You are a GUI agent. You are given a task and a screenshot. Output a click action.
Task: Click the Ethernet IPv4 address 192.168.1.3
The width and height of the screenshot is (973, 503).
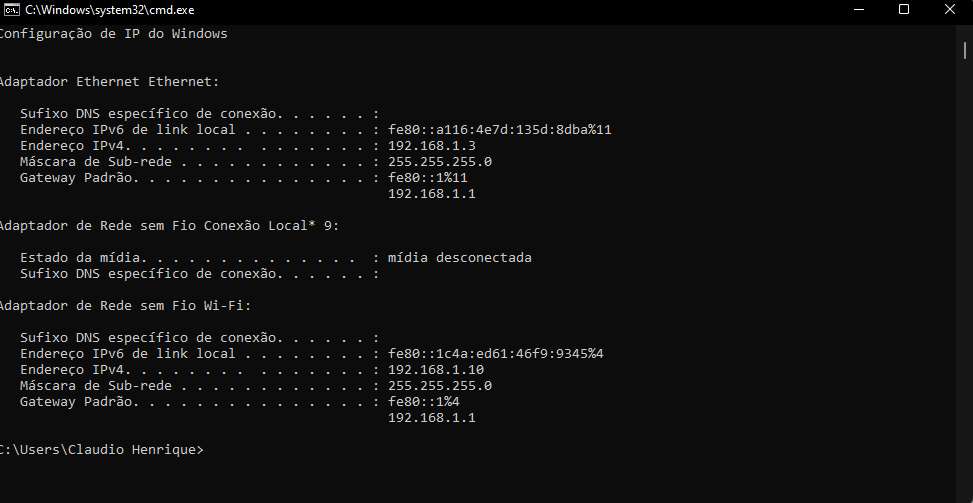pos(432,146)
